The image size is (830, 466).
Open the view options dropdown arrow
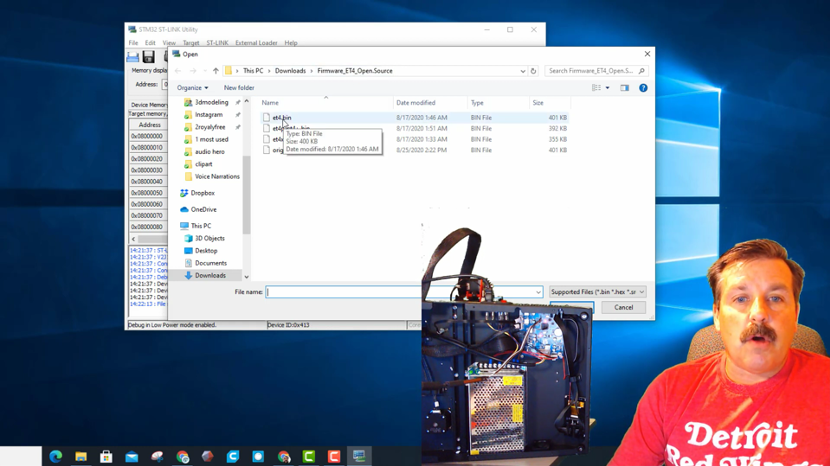[607, 88]
